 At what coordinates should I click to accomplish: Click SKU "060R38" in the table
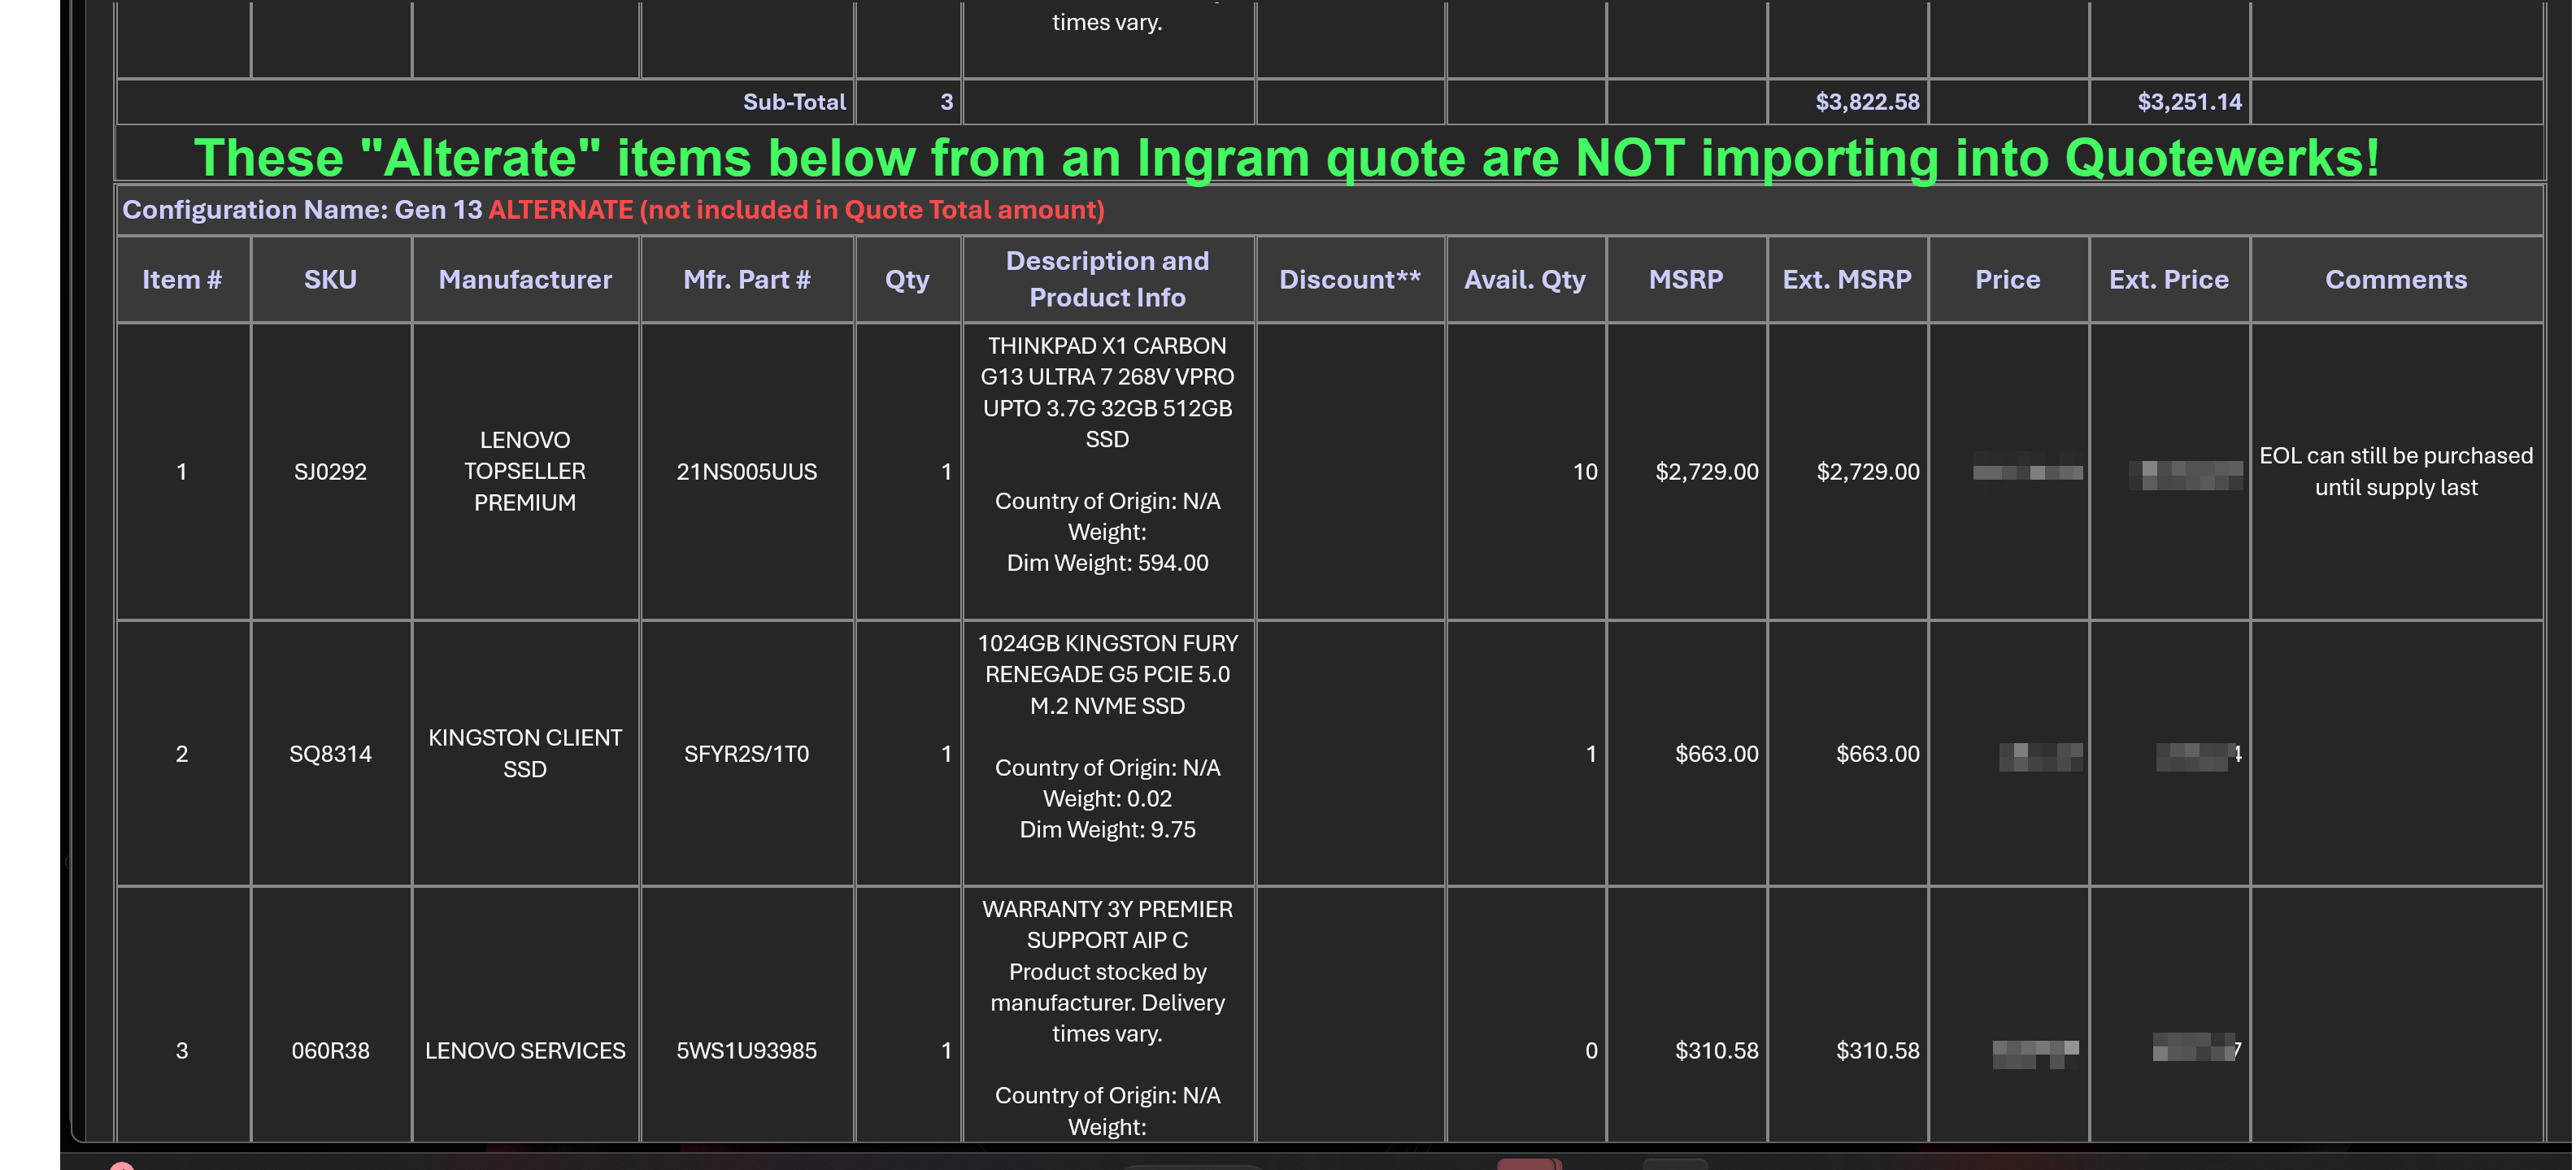(x=330, y=1050)
